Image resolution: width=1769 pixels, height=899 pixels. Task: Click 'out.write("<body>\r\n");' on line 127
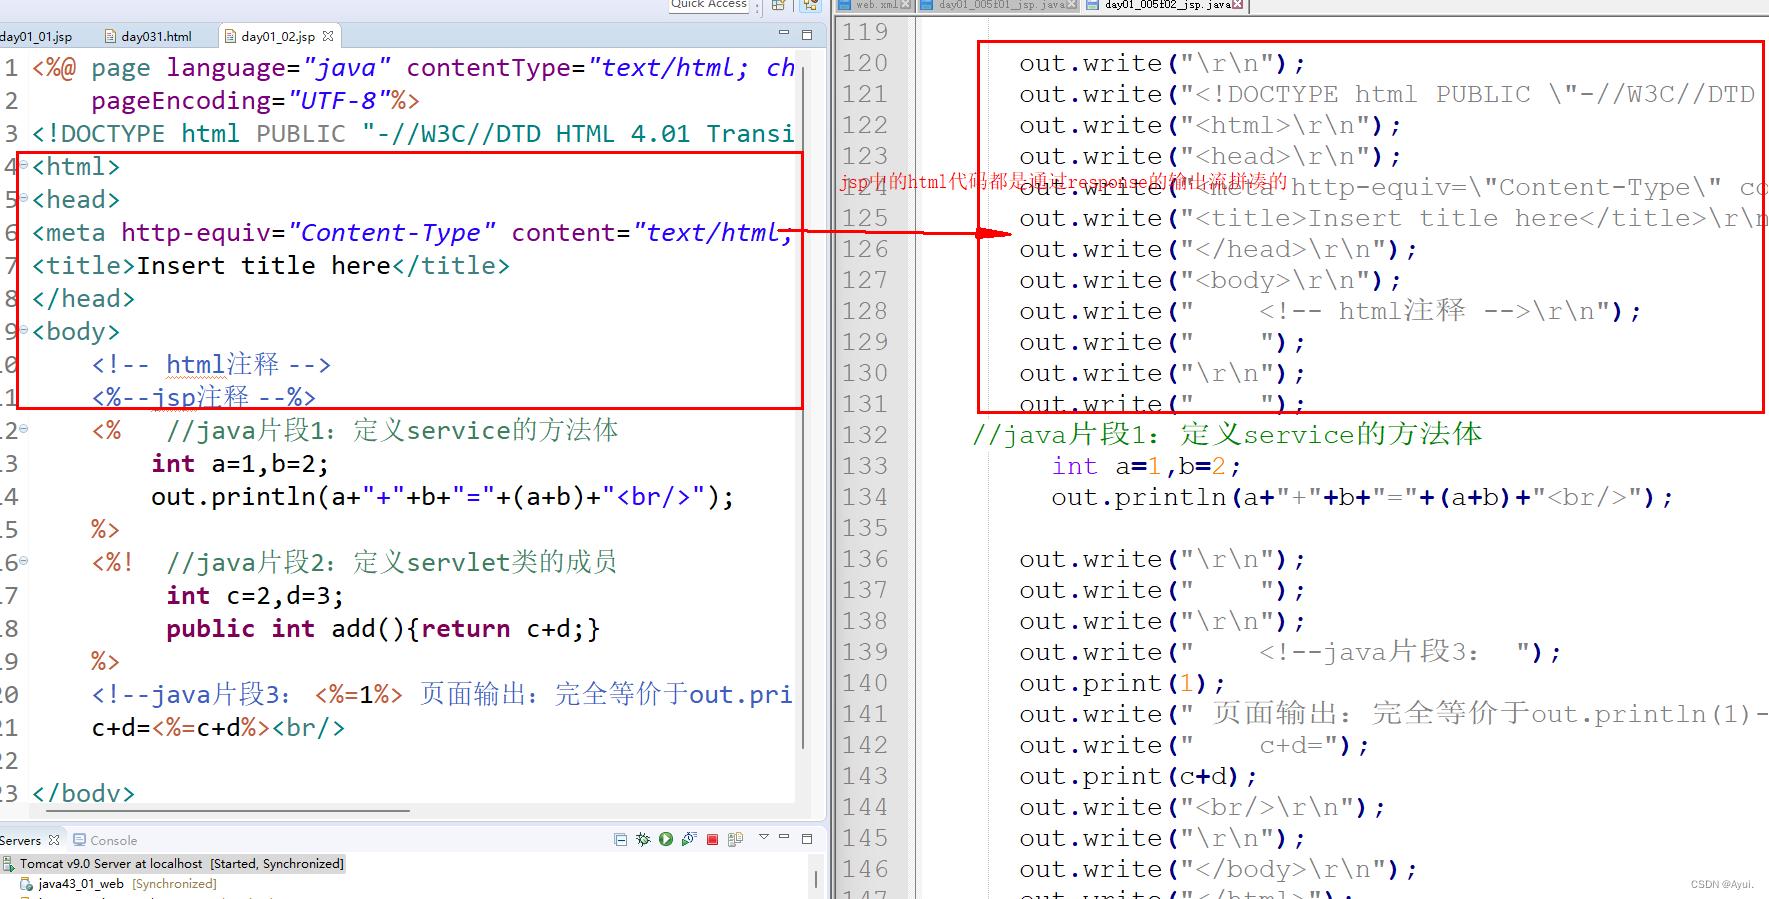tap(1210, 280)
